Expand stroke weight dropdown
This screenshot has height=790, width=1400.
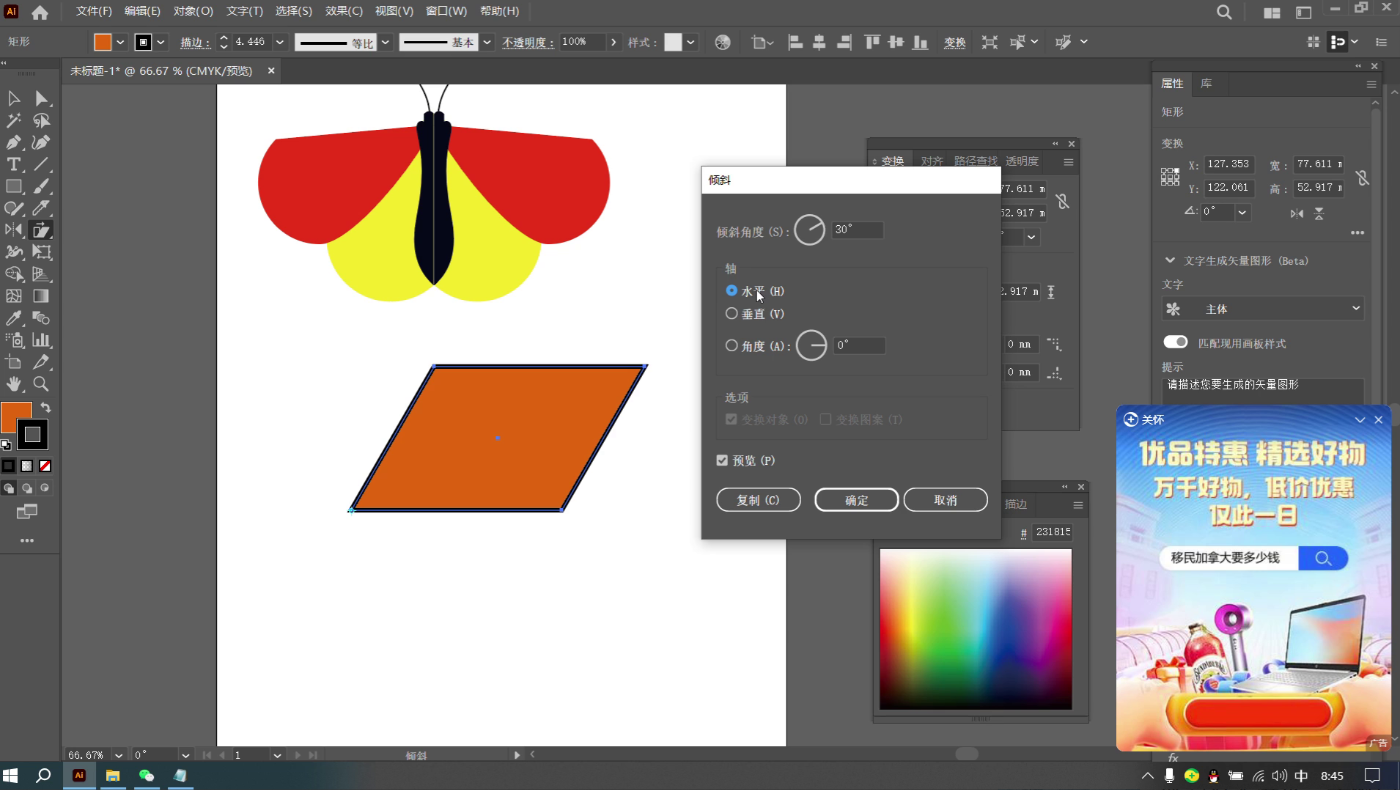point(279,42)
